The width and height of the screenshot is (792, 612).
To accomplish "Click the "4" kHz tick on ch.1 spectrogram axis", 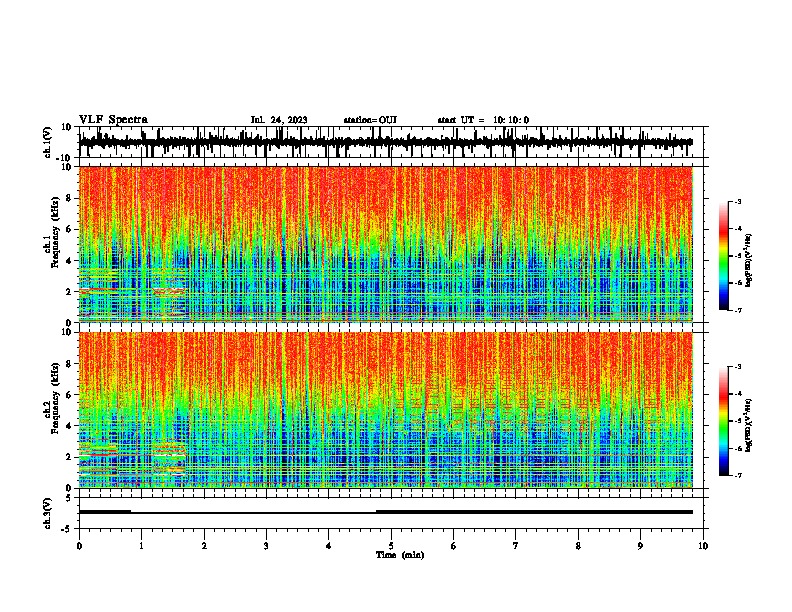I will click(x=69, y=261).
